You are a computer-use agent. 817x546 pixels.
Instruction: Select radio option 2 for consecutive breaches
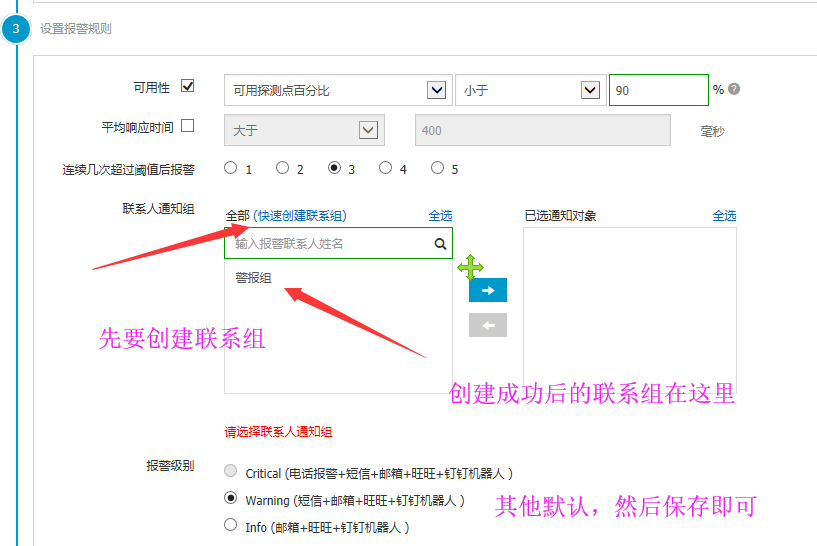[282, 168]
